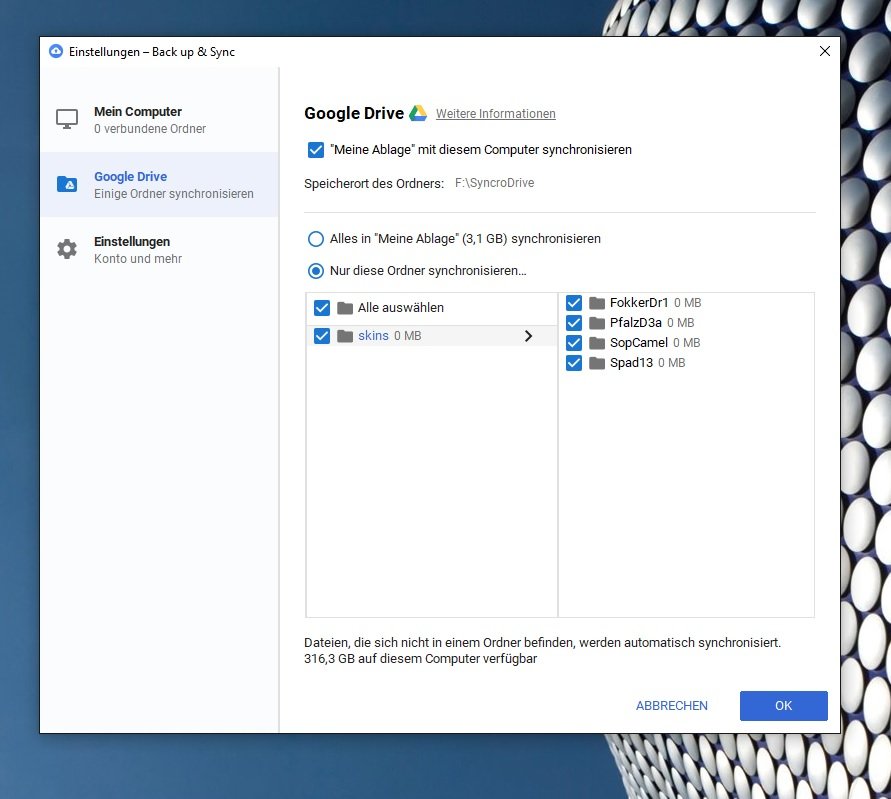Open the Mein Computer tab

click(x=160, y=119)
